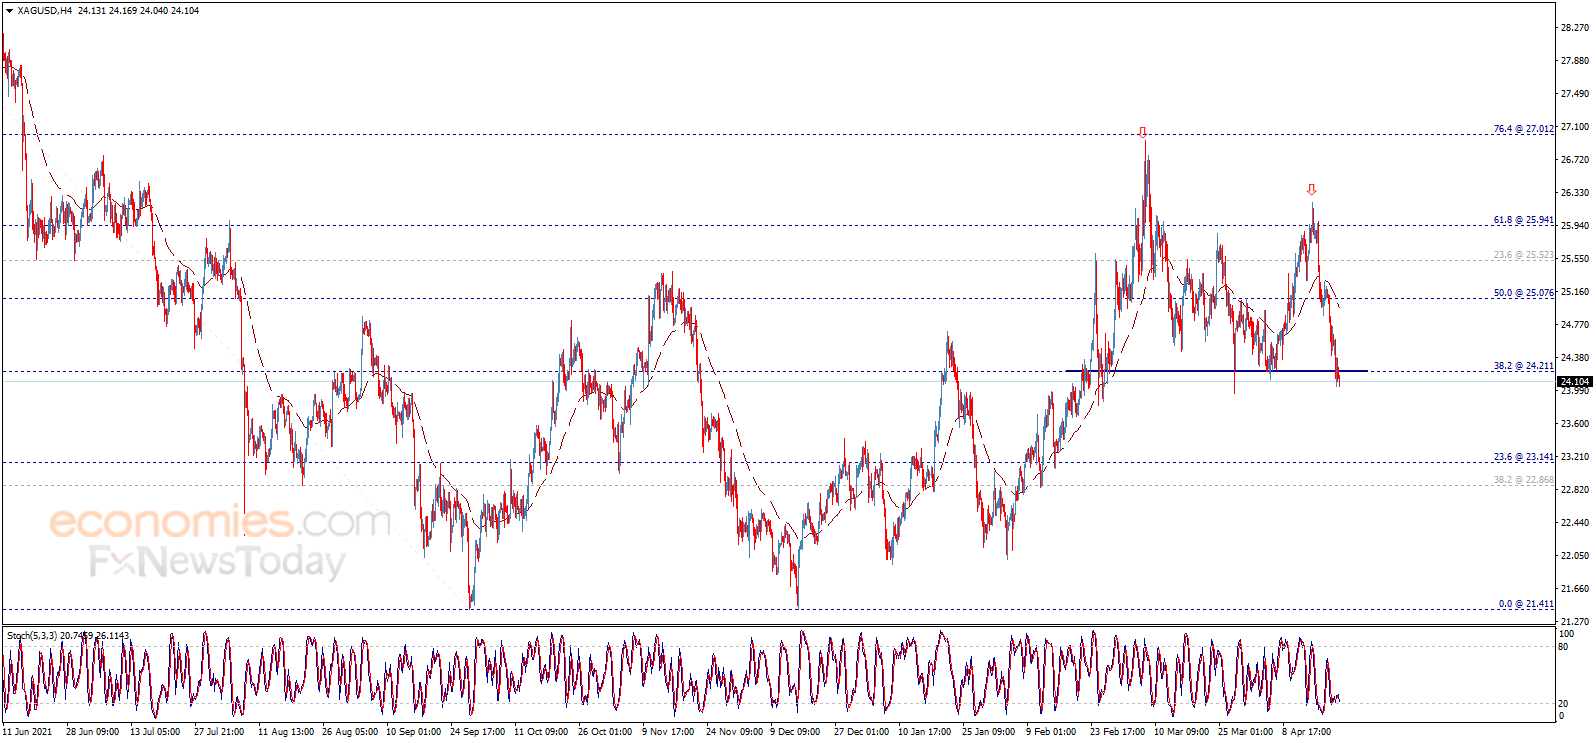Click the 11 Jun 2021 date label

(28, 732)
